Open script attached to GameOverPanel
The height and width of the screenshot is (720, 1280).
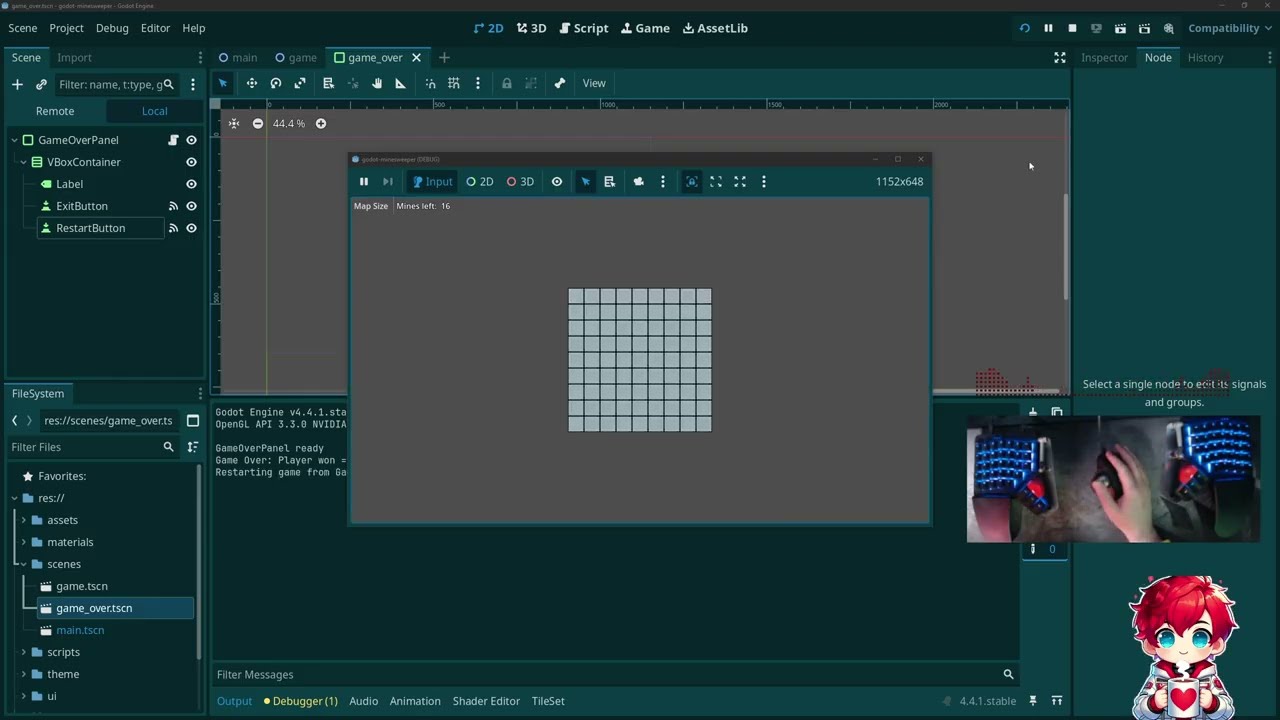(173, 140)
